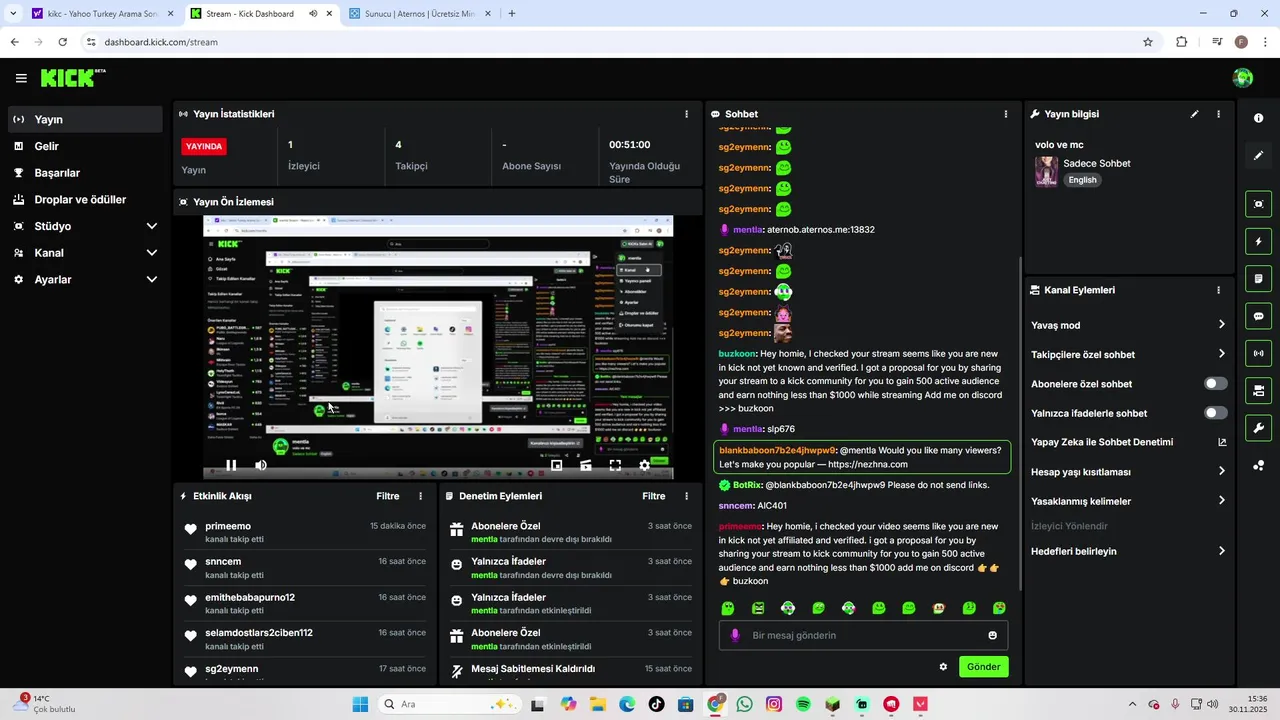
Task: Click the wrench widget in right rail
Action: (x=1258, y=428)
